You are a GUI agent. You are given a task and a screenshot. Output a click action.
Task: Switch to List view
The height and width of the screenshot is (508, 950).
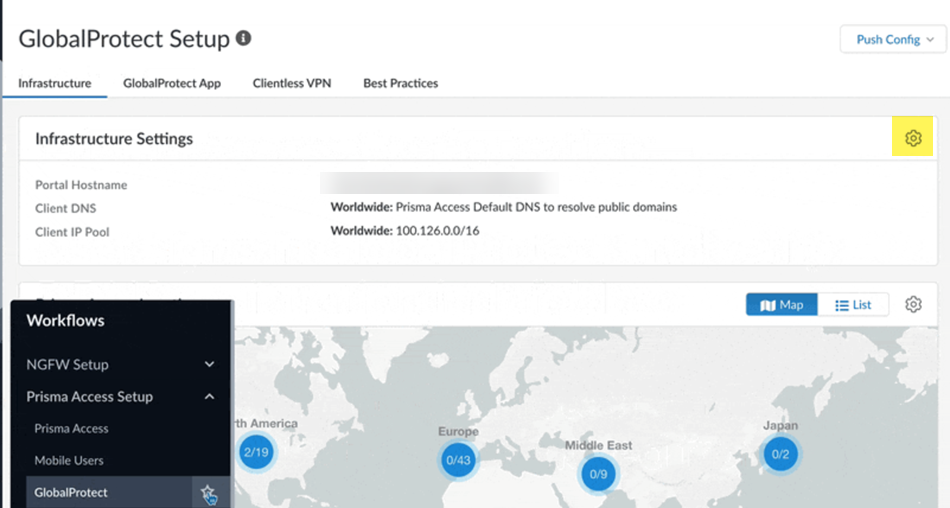(x=853, y=305)
